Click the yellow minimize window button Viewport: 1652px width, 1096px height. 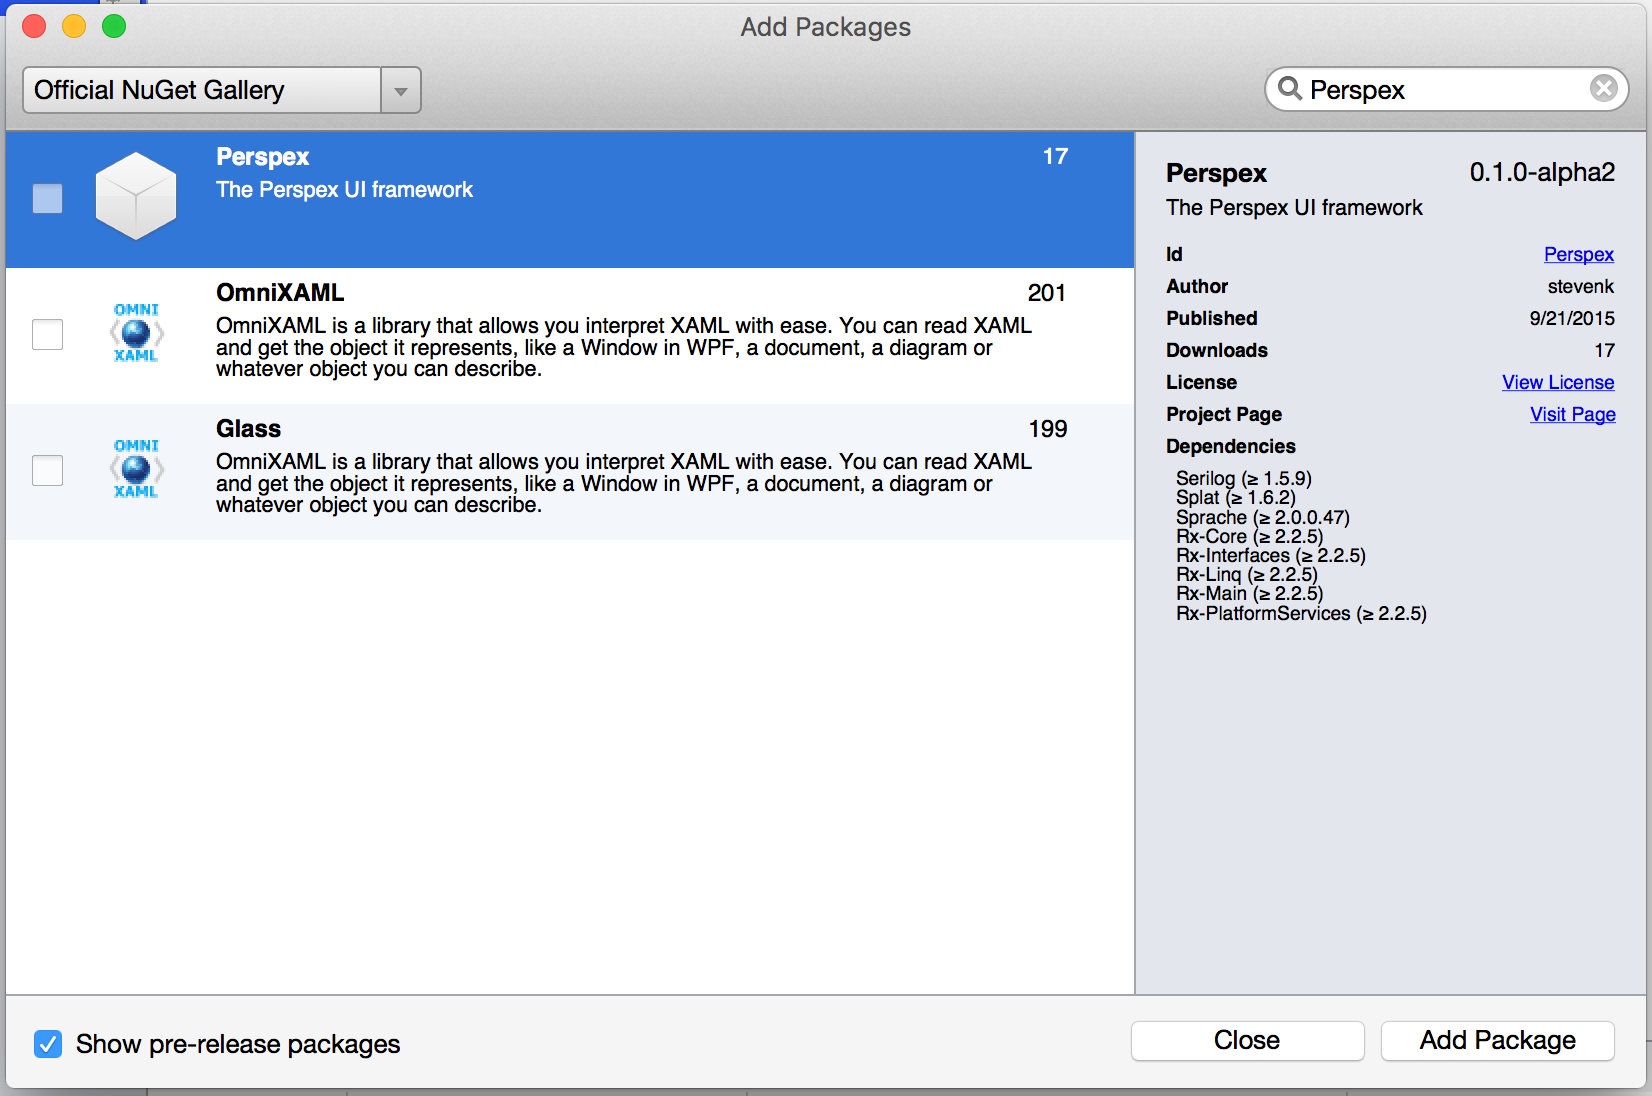[74, 26]
